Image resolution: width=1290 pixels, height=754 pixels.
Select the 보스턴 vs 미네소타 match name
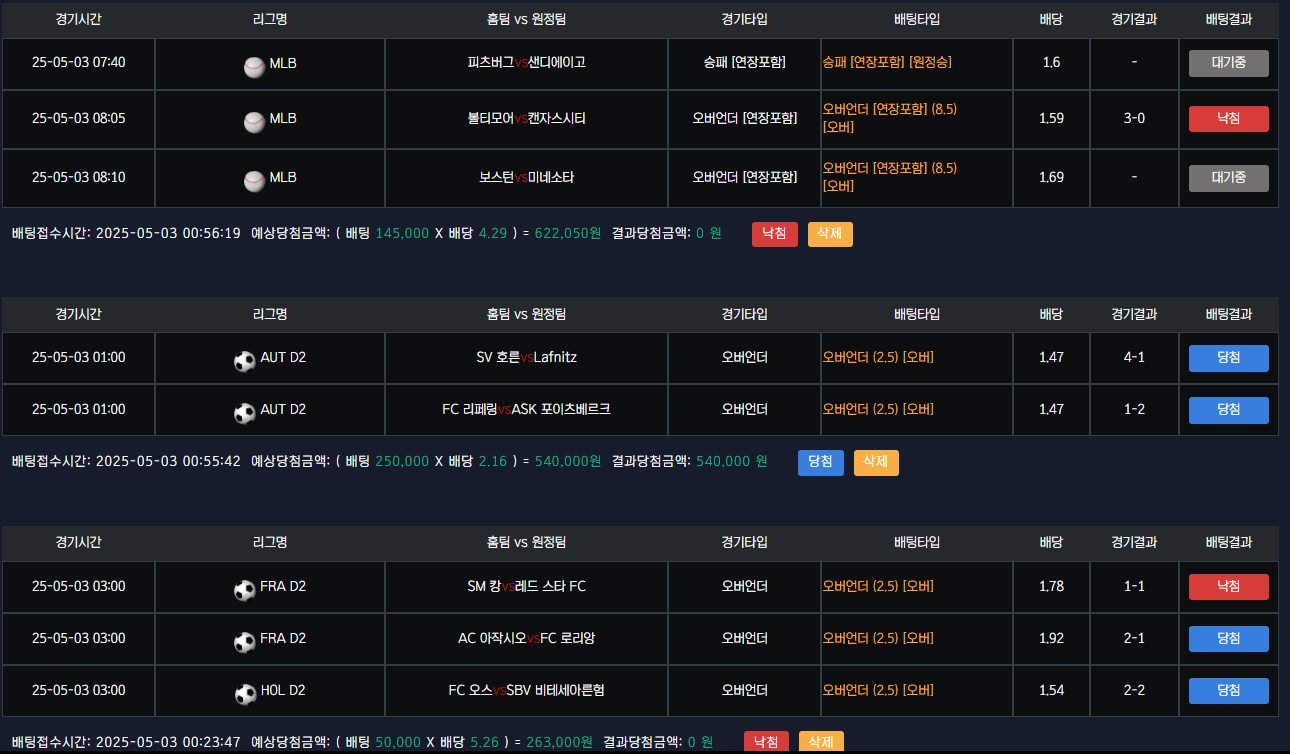tap(526, 178)
